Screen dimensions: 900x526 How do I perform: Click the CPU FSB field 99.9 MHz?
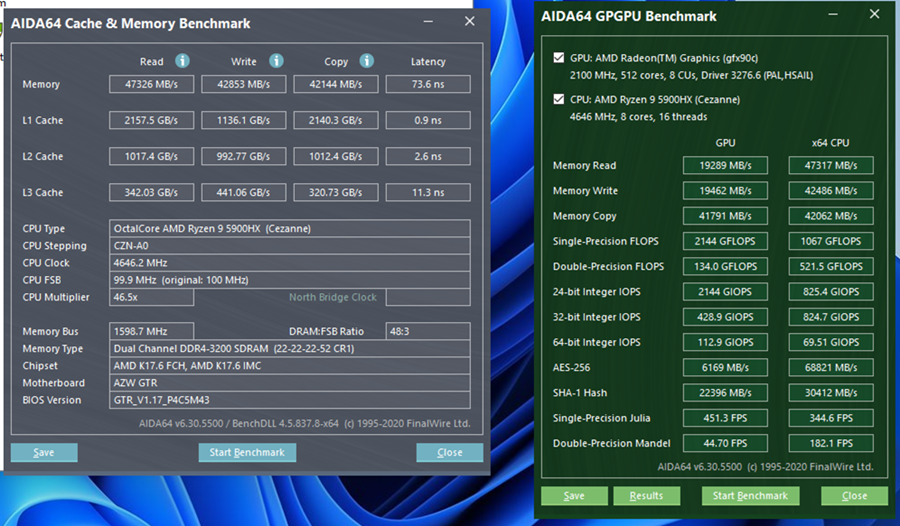tap(290, 280)
